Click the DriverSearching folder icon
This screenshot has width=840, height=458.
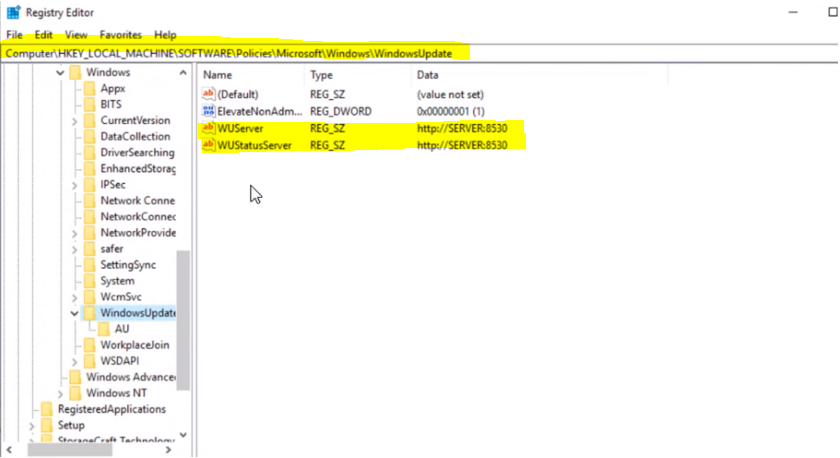pyautogui.click(x=90, y=152)
